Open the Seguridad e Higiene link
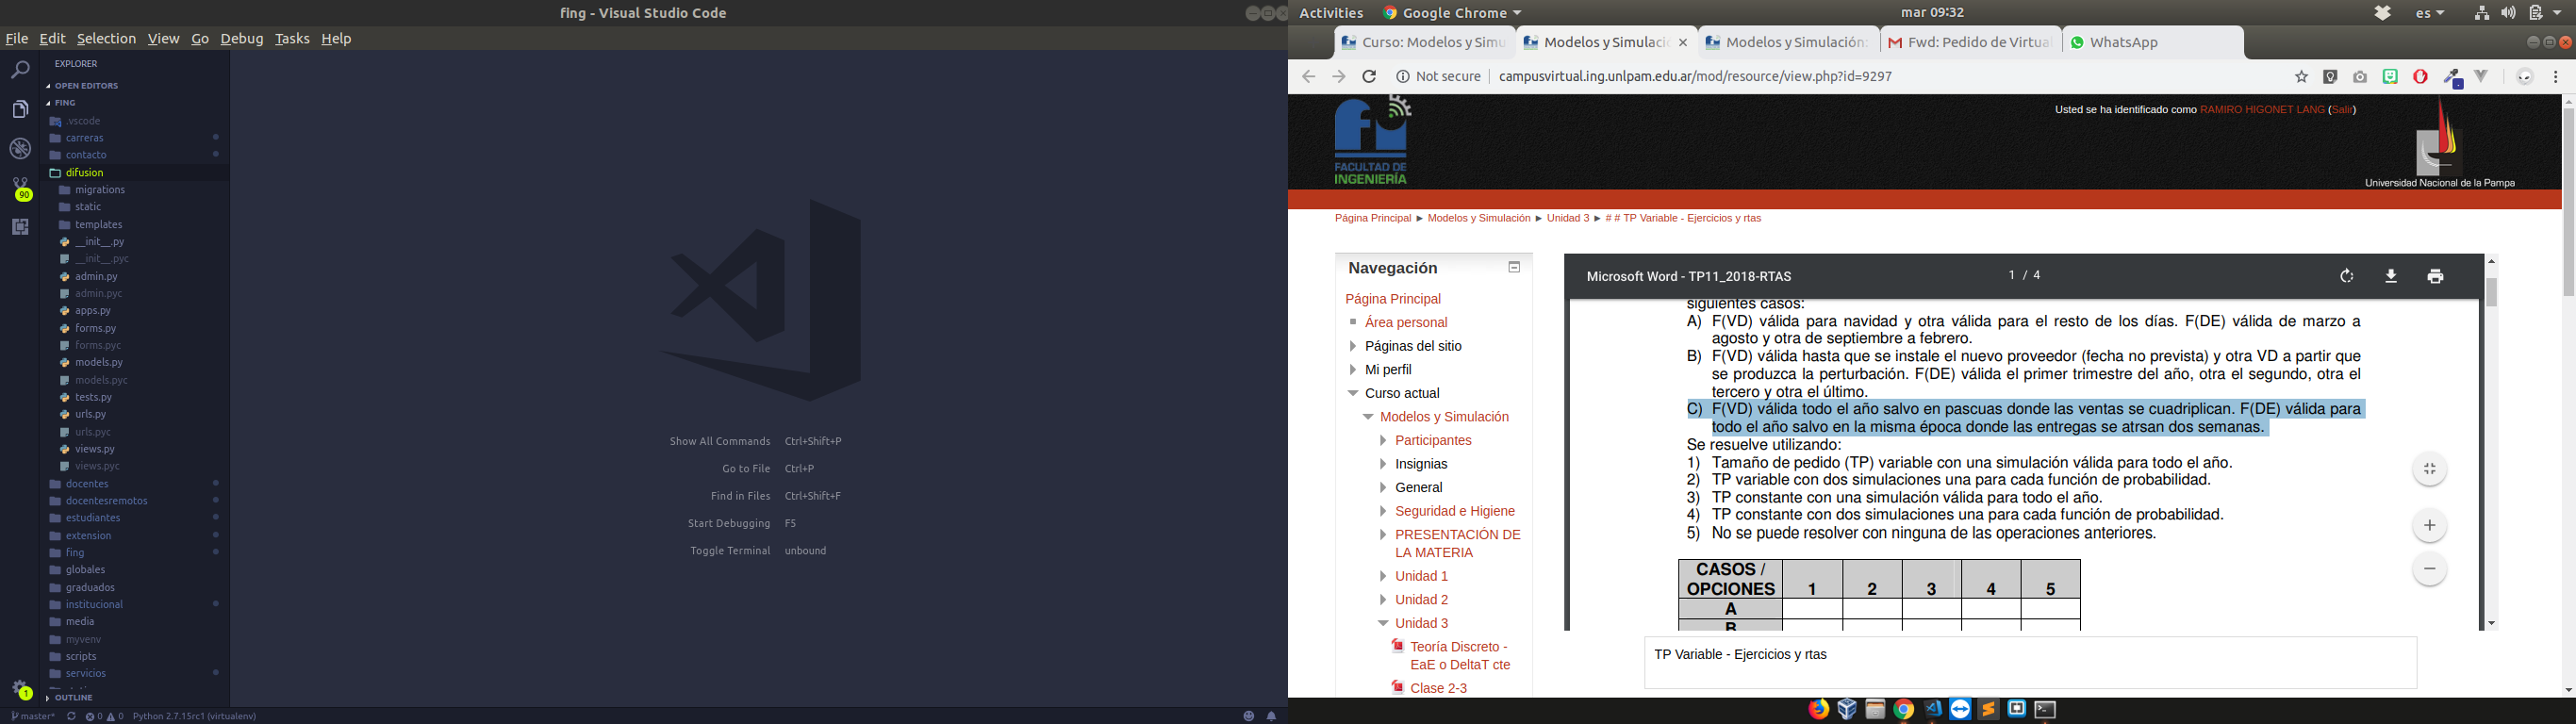Image resolution: width=2576 pixels, height=724 pixels. point(1455,511)
